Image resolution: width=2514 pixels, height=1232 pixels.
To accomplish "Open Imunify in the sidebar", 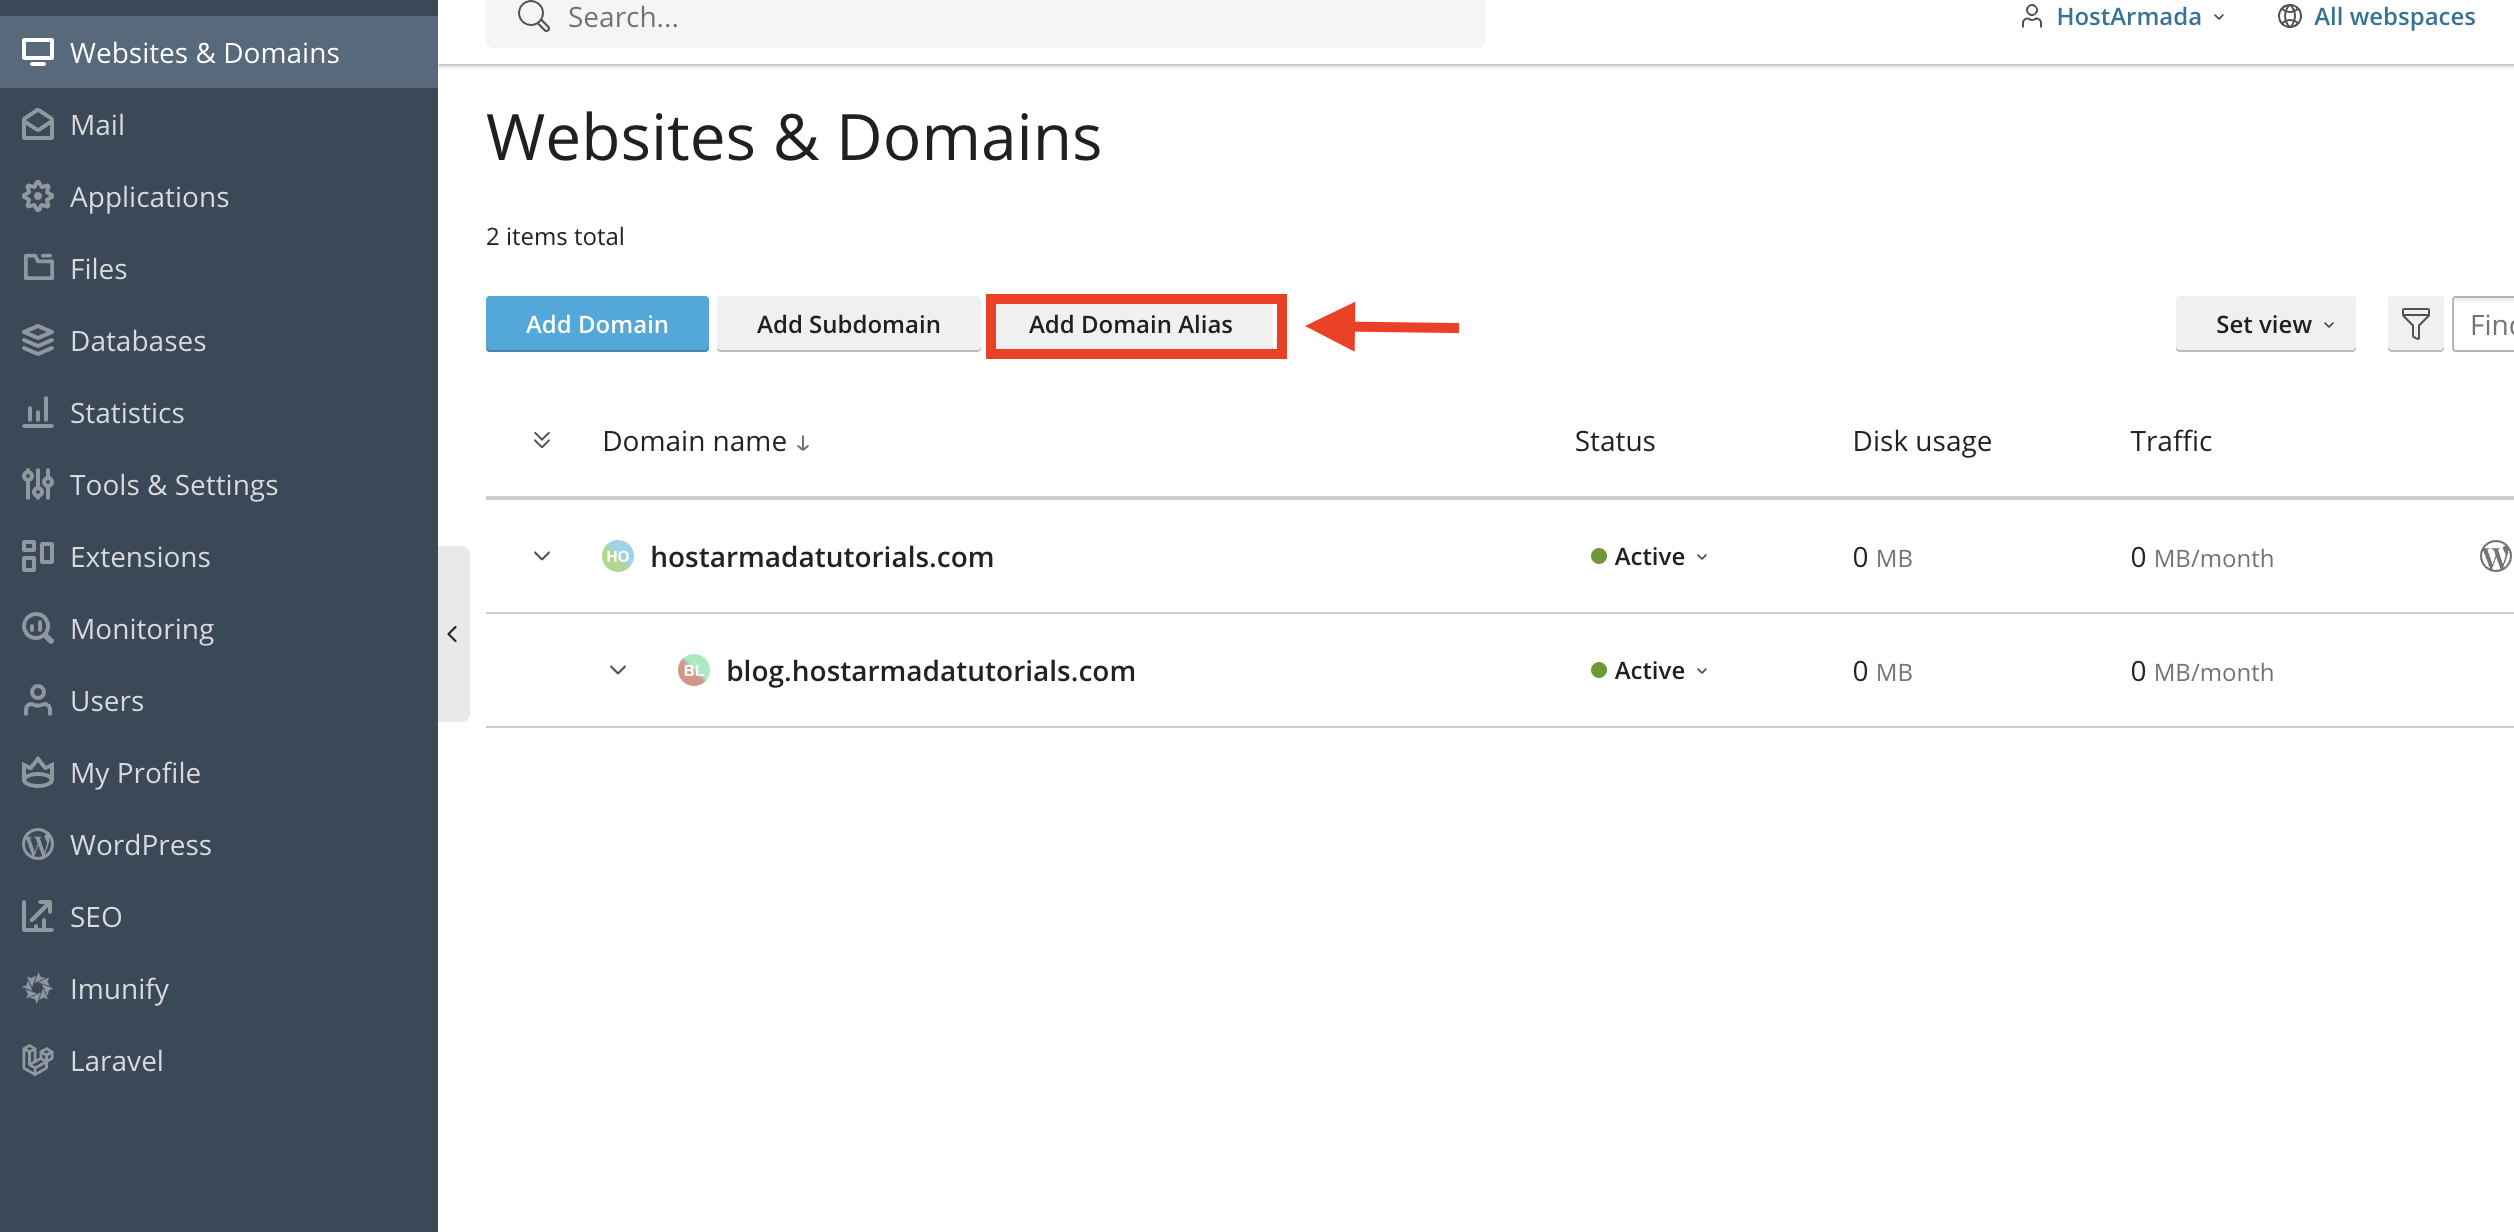I will click(x=219, y=988).
